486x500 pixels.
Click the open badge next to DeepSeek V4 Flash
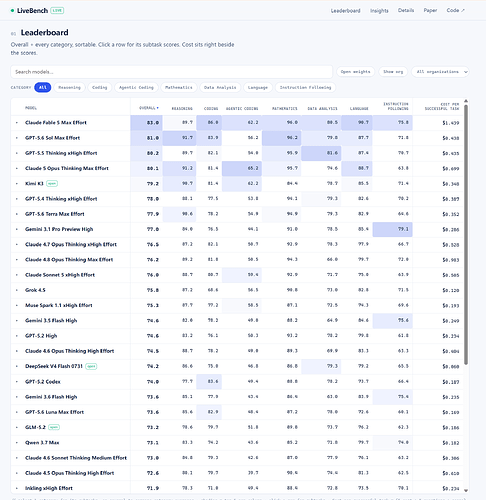[x=91, y=366]
